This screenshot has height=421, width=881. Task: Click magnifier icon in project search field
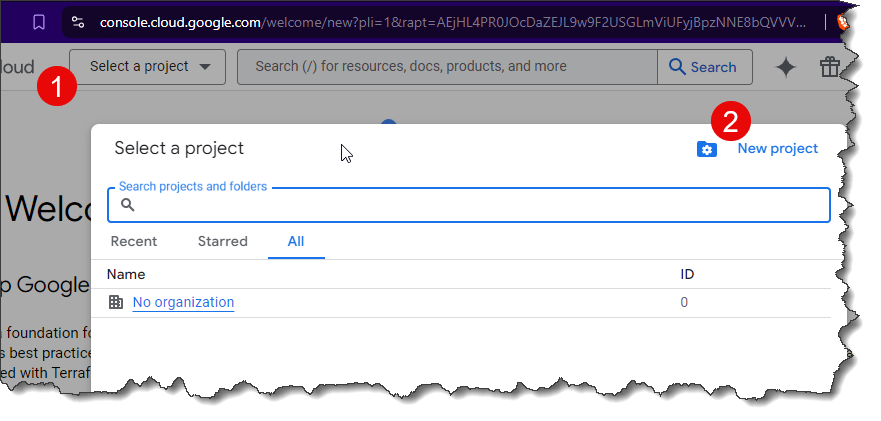[128, 205]
